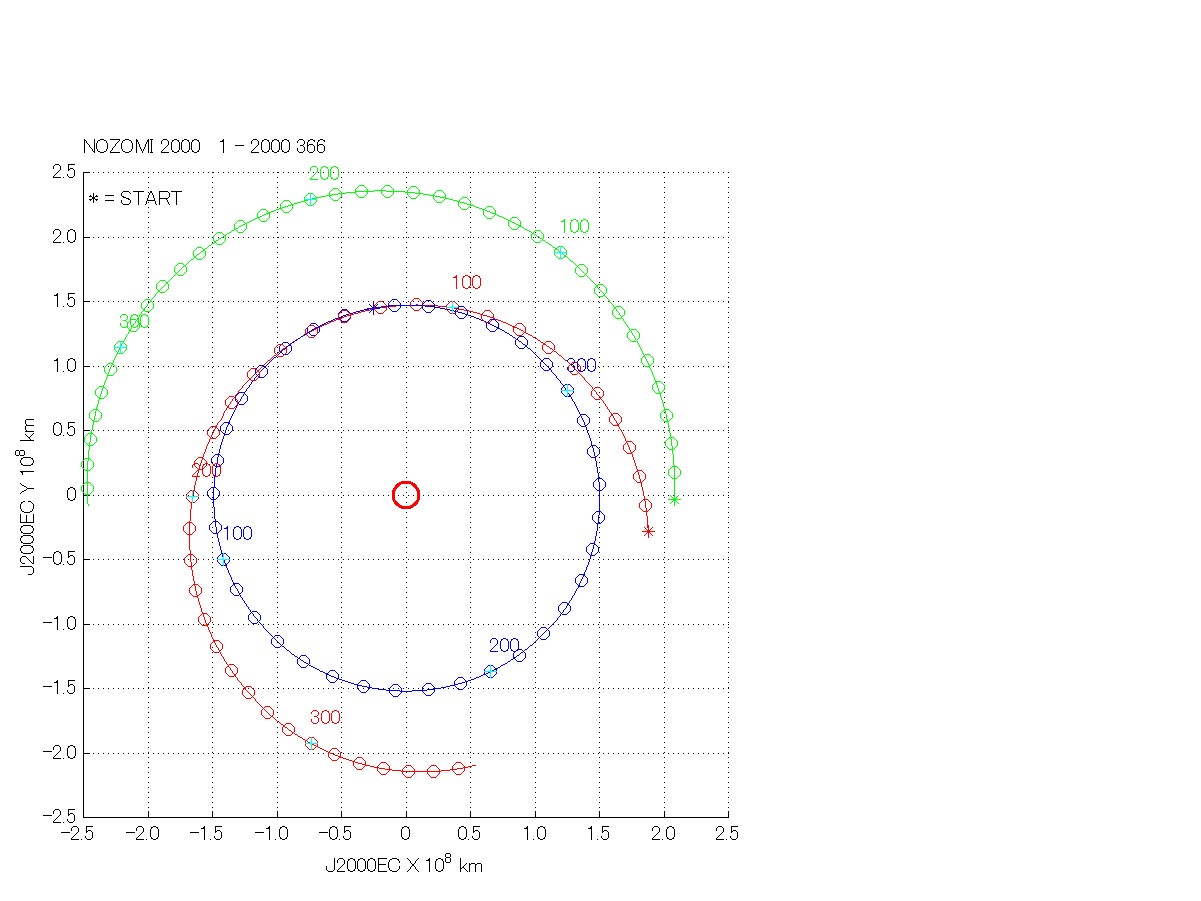Image resolution: width=1201 pixels, height=901 pixels.
Task: Select the cyan marker beside green 100 label
Action: coord(560,252)
